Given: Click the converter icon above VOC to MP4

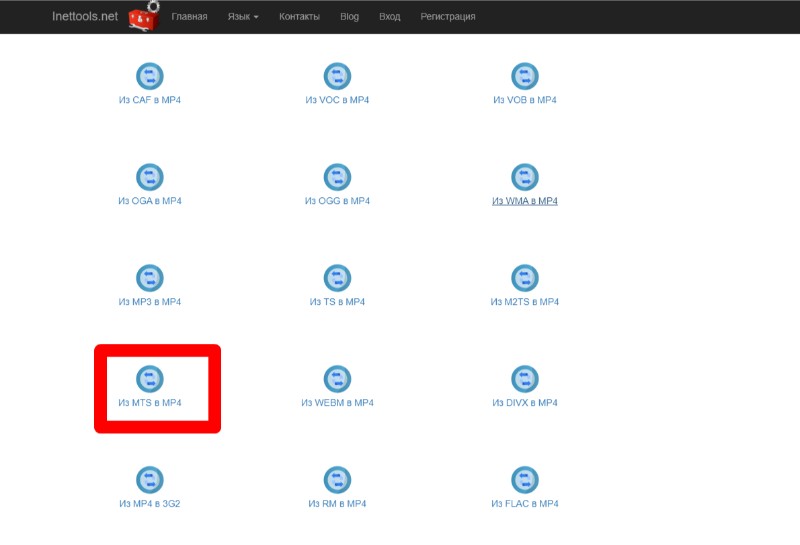Looking at the screenshot, I should (x=337, y=76).
